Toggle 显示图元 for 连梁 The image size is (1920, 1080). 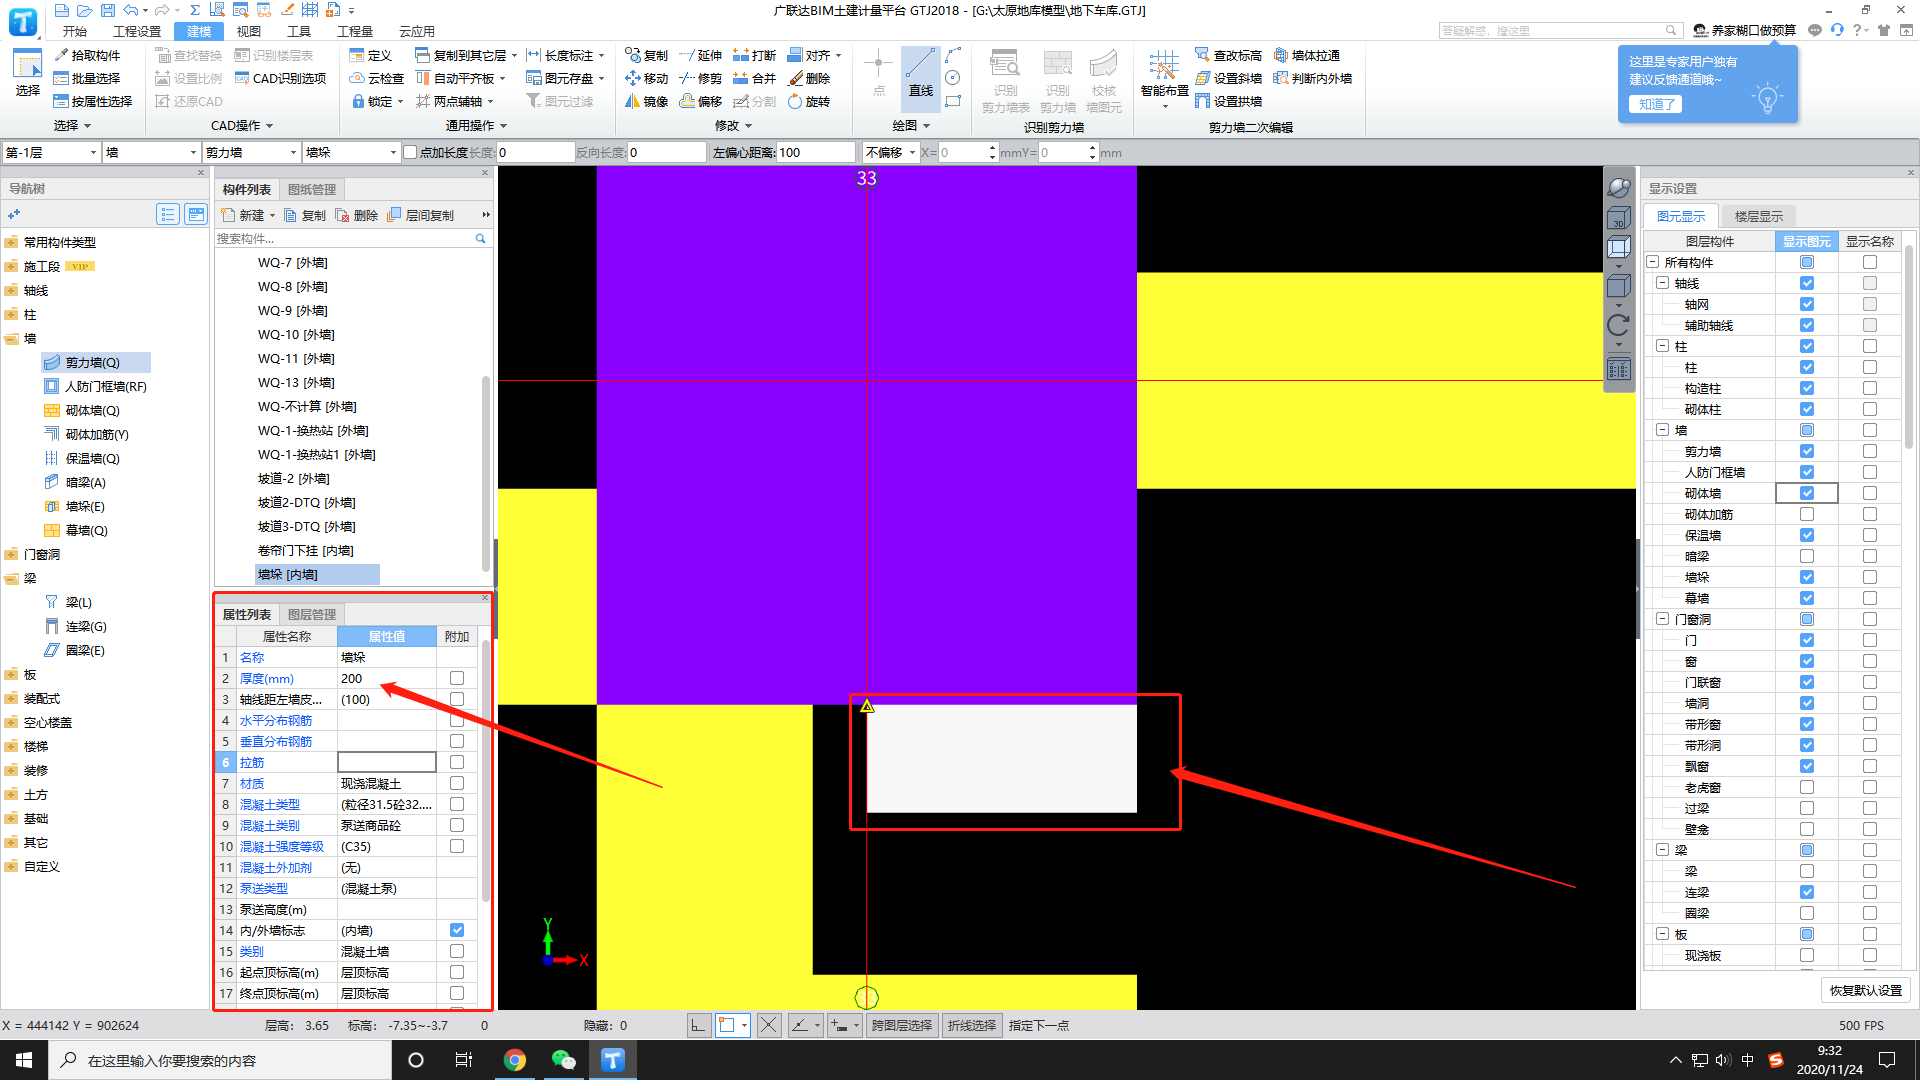tap(1807, 892)
